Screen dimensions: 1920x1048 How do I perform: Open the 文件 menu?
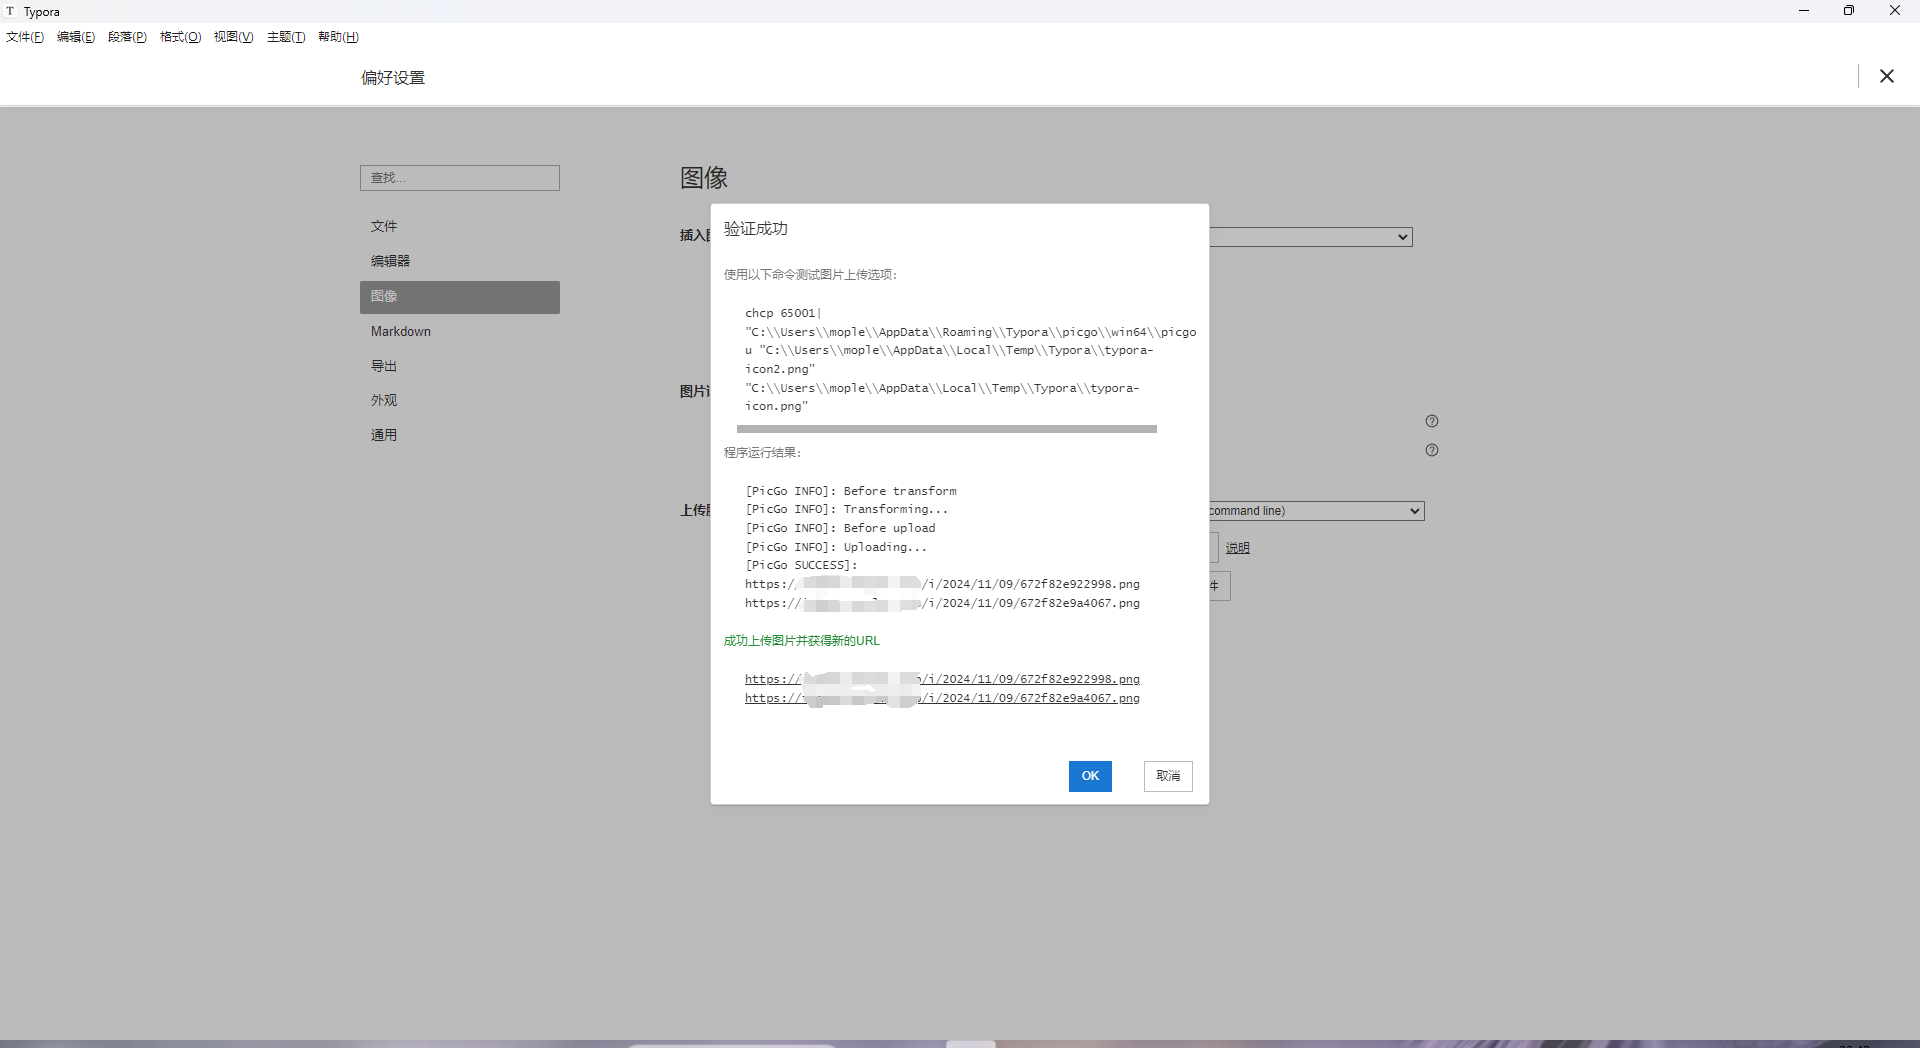click(25, 37)
